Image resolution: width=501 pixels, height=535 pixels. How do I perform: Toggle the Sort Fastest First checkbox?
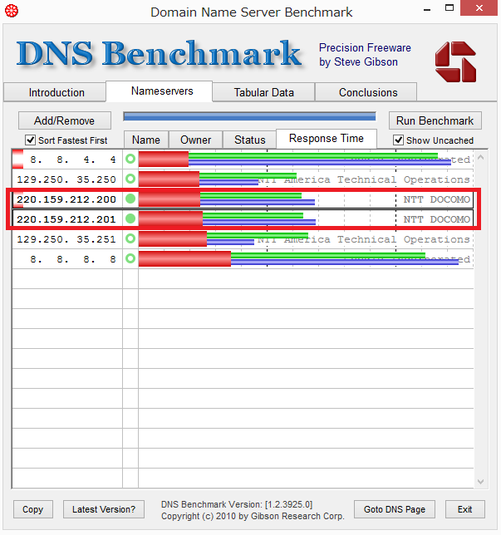point(30,140)
